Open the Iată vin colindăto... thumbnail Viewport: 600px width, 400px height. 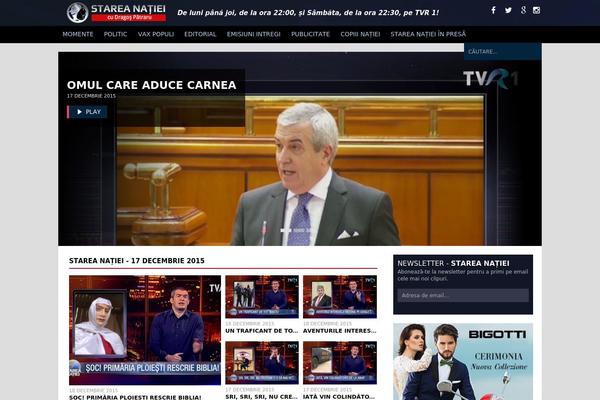[x=340, y=363]
